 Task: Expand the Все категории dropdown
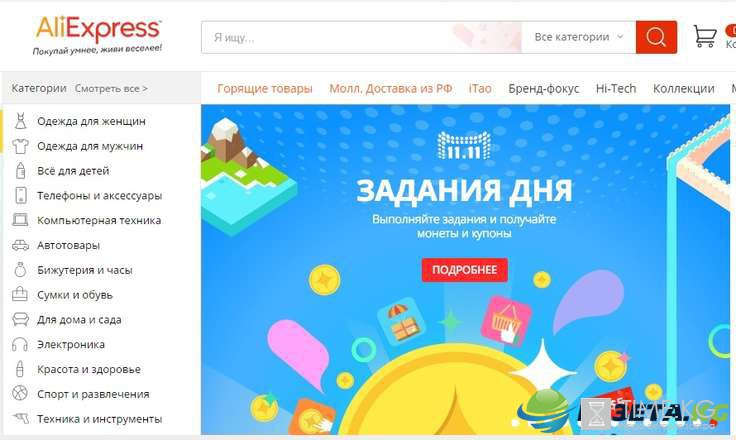(x=578, y=37)
